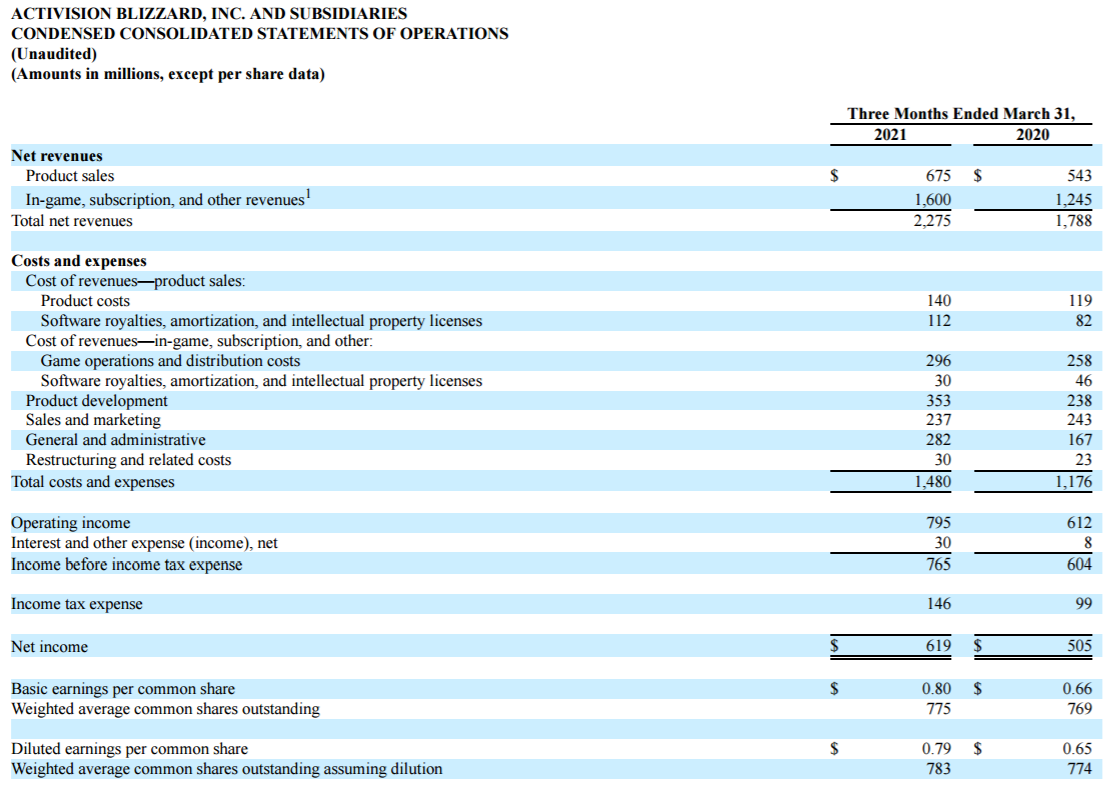This screenshot has height=790, width=1110.
Task: Select Product costs value 140
Action: [939, 301]
